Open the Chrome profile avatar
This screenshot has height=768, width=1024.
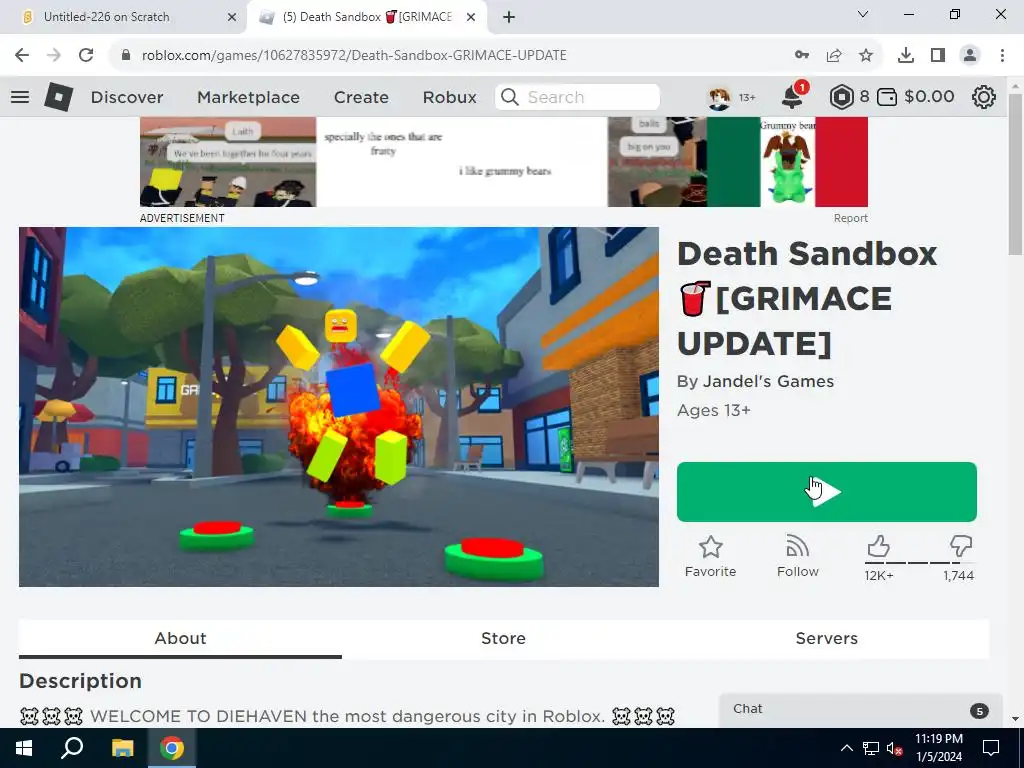tap(970, 56)
